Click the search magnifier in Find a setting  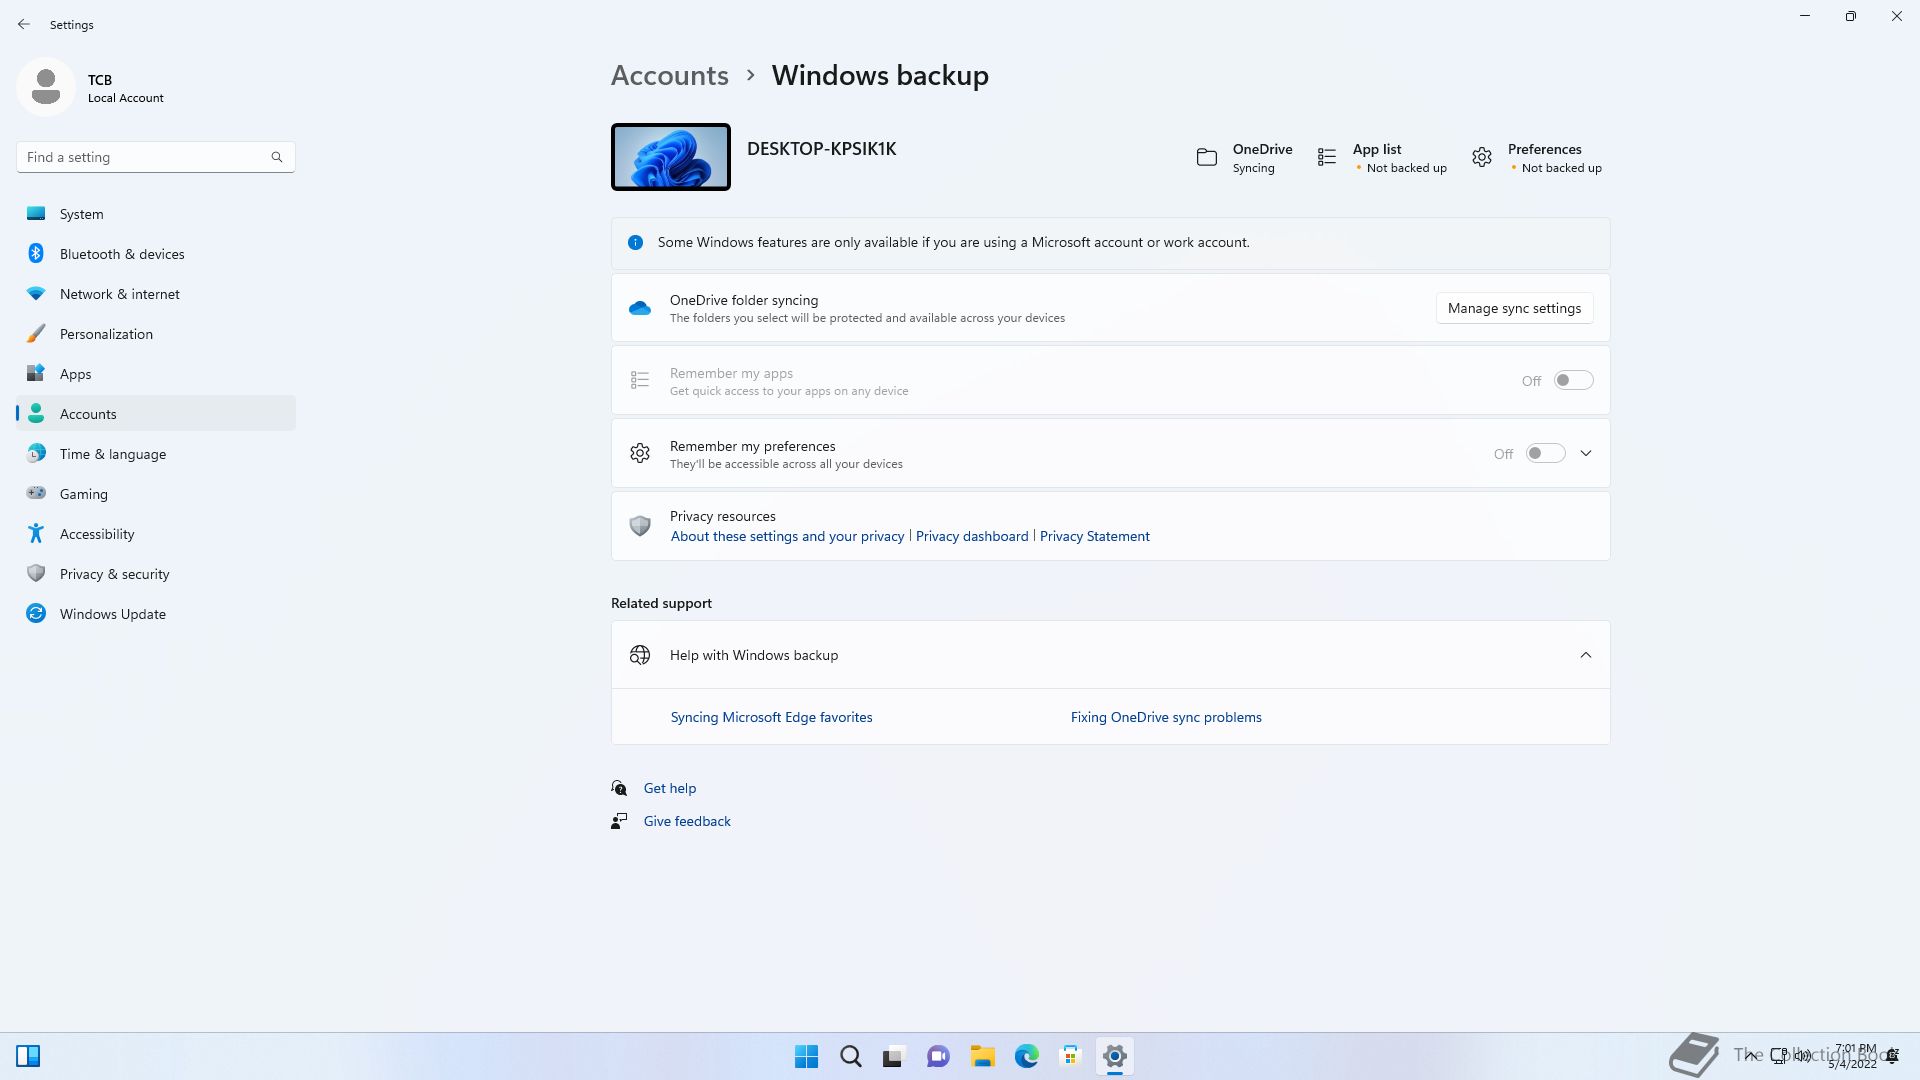point(277,157)
